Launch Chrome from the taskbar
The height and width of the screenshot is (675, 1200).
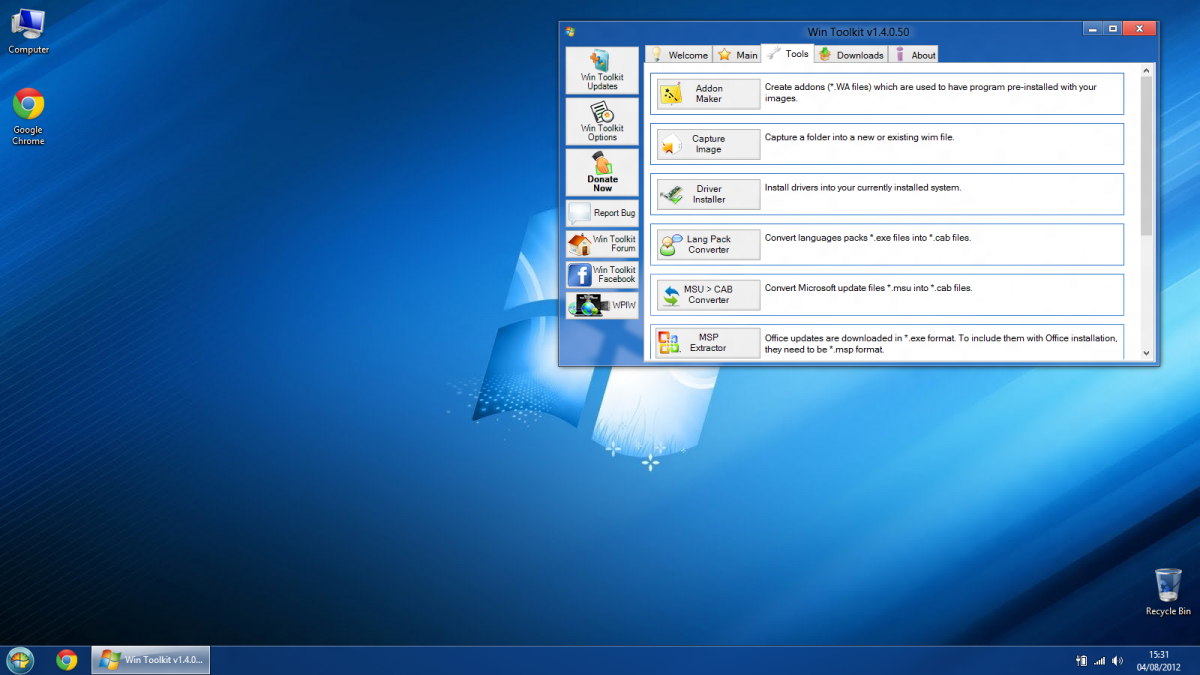67,659
